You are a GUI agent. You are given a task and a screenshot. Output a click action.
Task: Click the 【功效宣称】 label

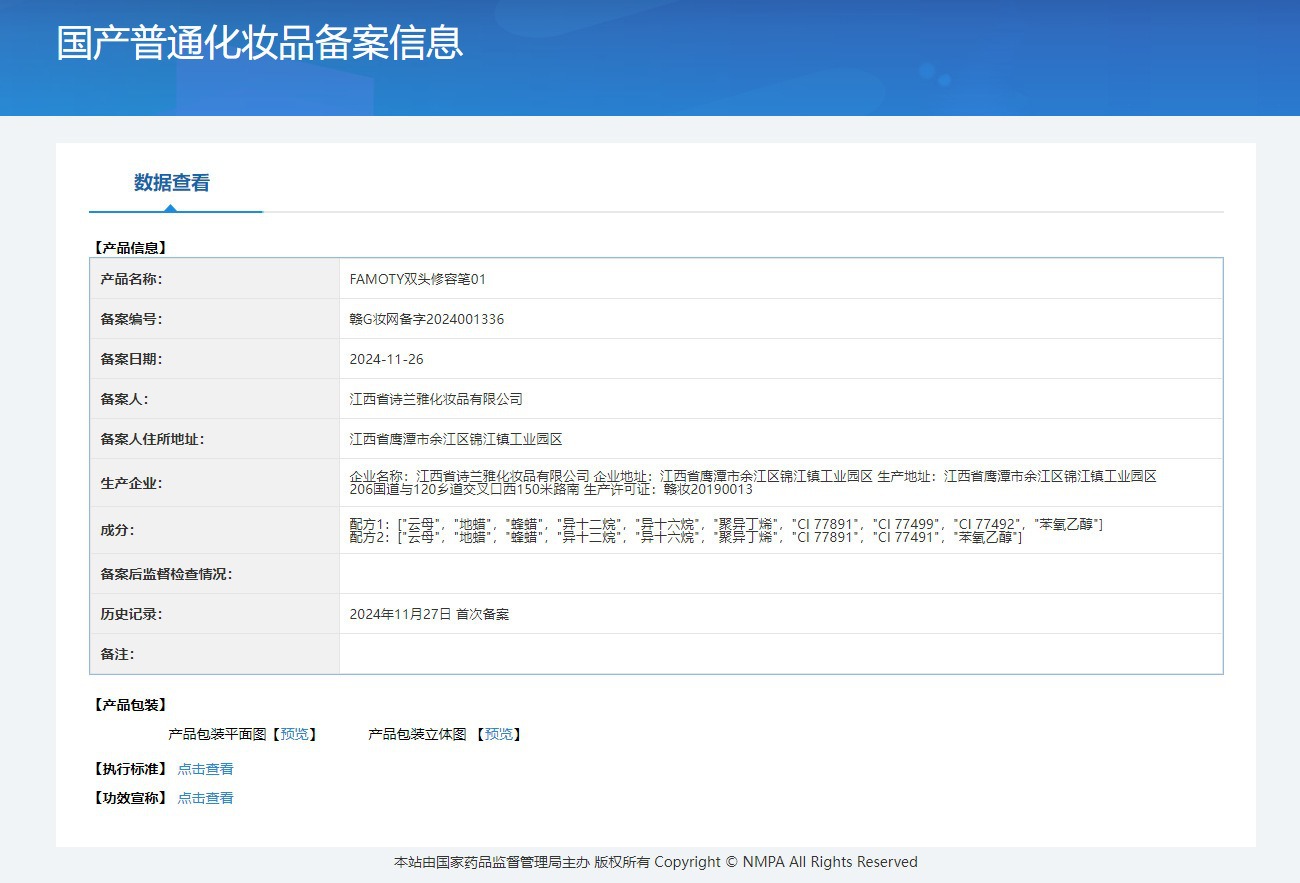click(129, 798)
